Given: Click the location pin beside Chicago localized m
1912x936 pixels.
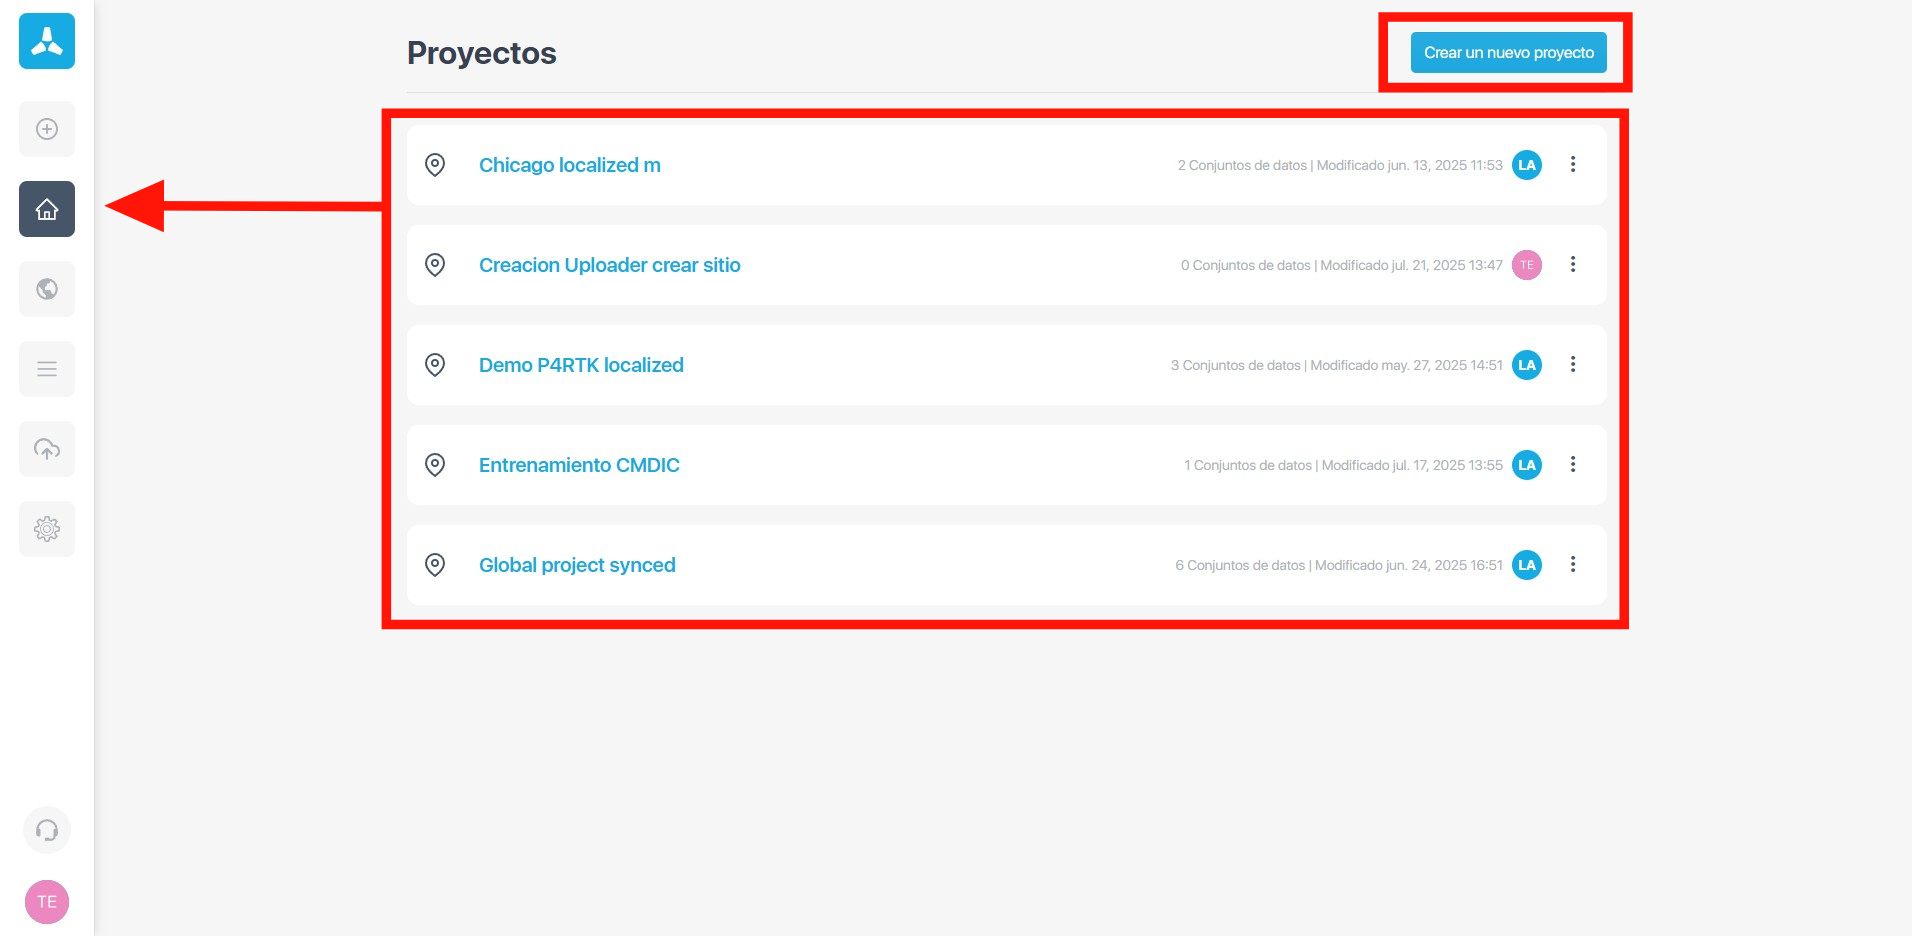Looking at the screenshot, I should pos(435,165).
